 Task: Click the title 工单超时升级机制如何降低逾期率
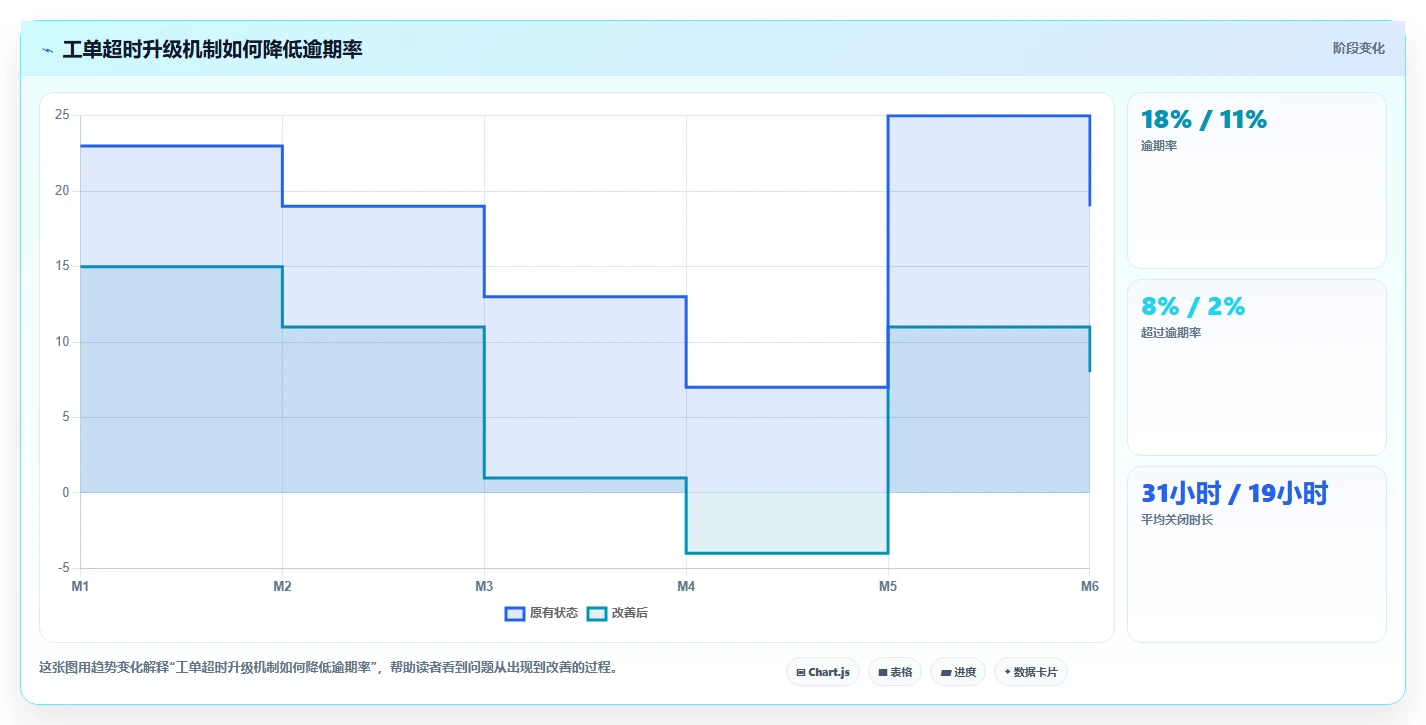coord(212,49)
